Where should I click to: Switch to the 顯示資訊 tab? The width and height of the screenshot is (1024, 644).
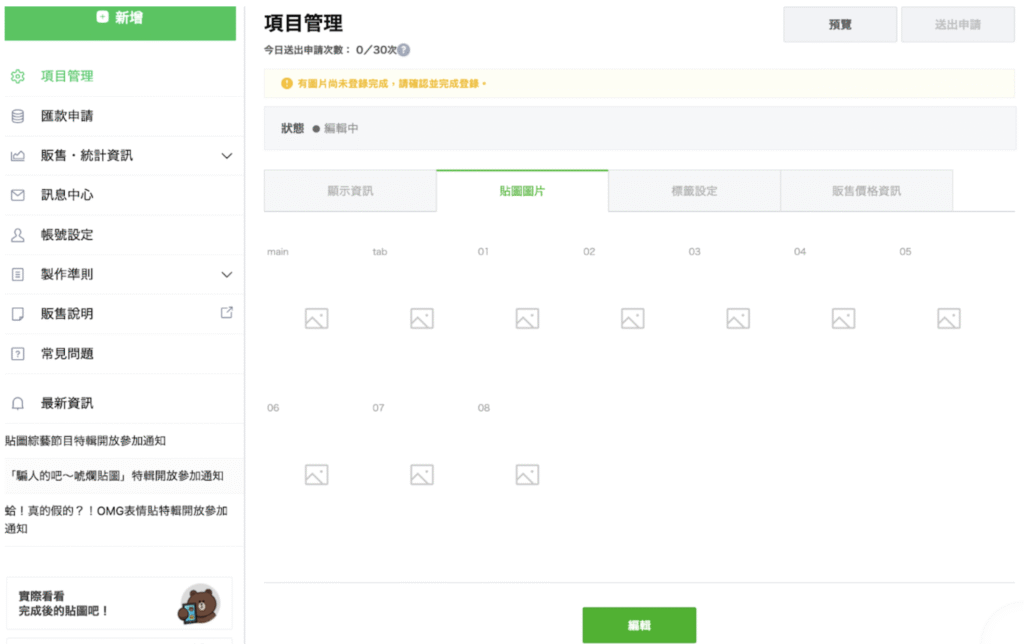[x=350, y=191]
